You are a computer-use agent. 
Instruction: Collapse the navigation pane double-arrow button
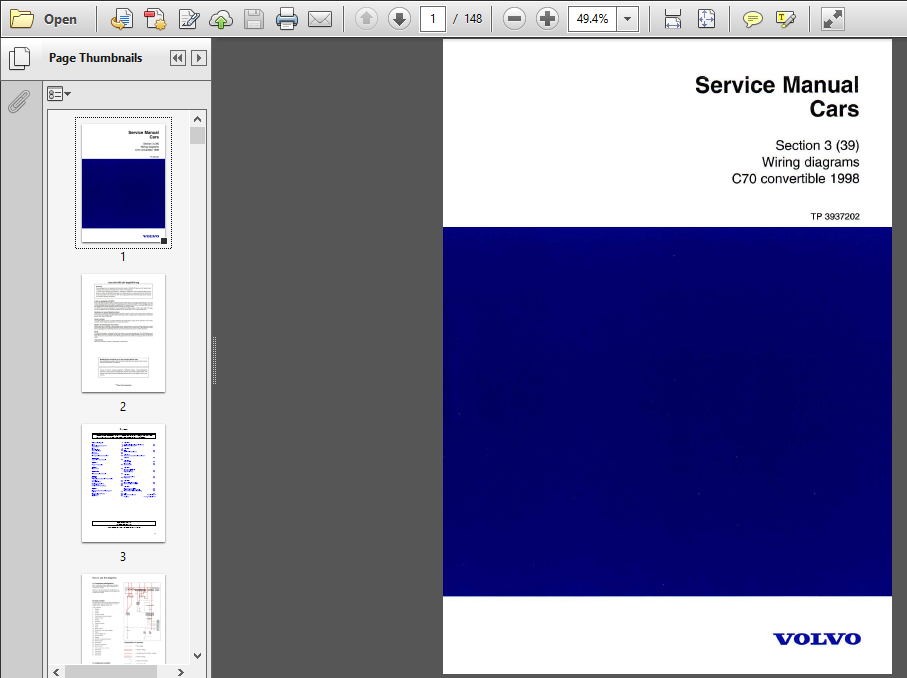point(178,58)
